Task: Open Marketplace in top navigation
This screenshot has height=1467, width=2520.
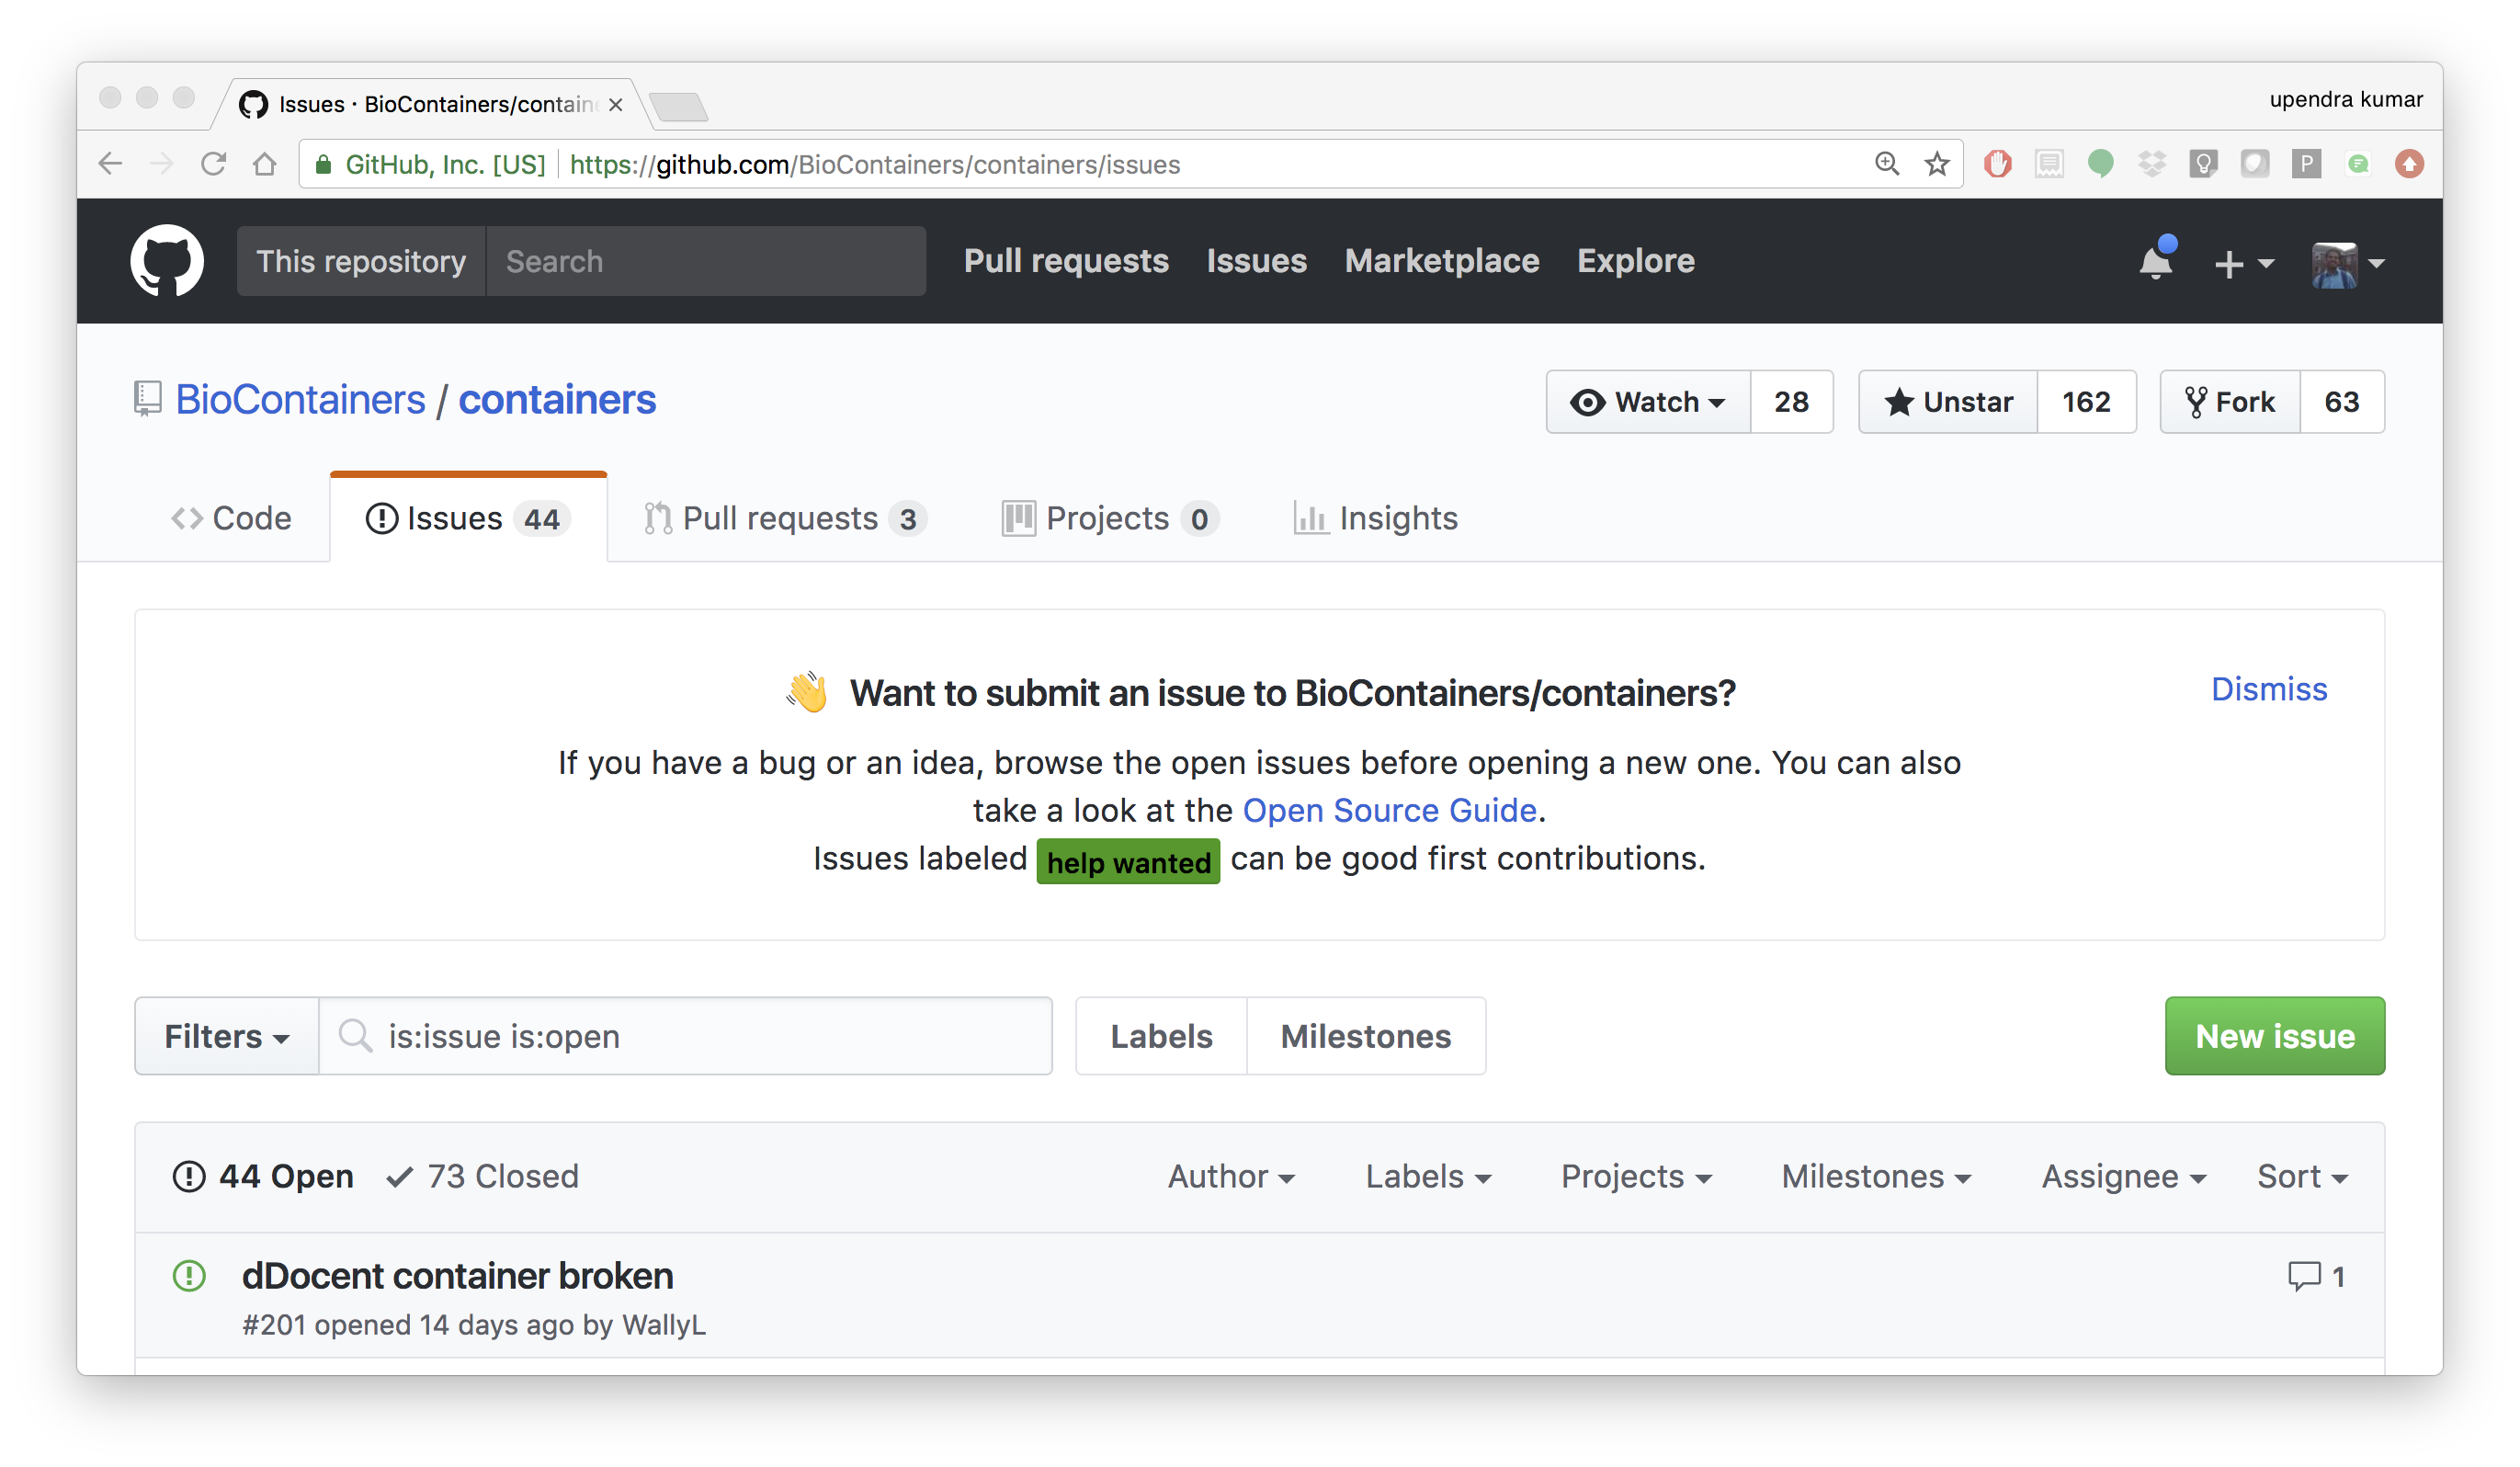Action: pos(1441,261)
